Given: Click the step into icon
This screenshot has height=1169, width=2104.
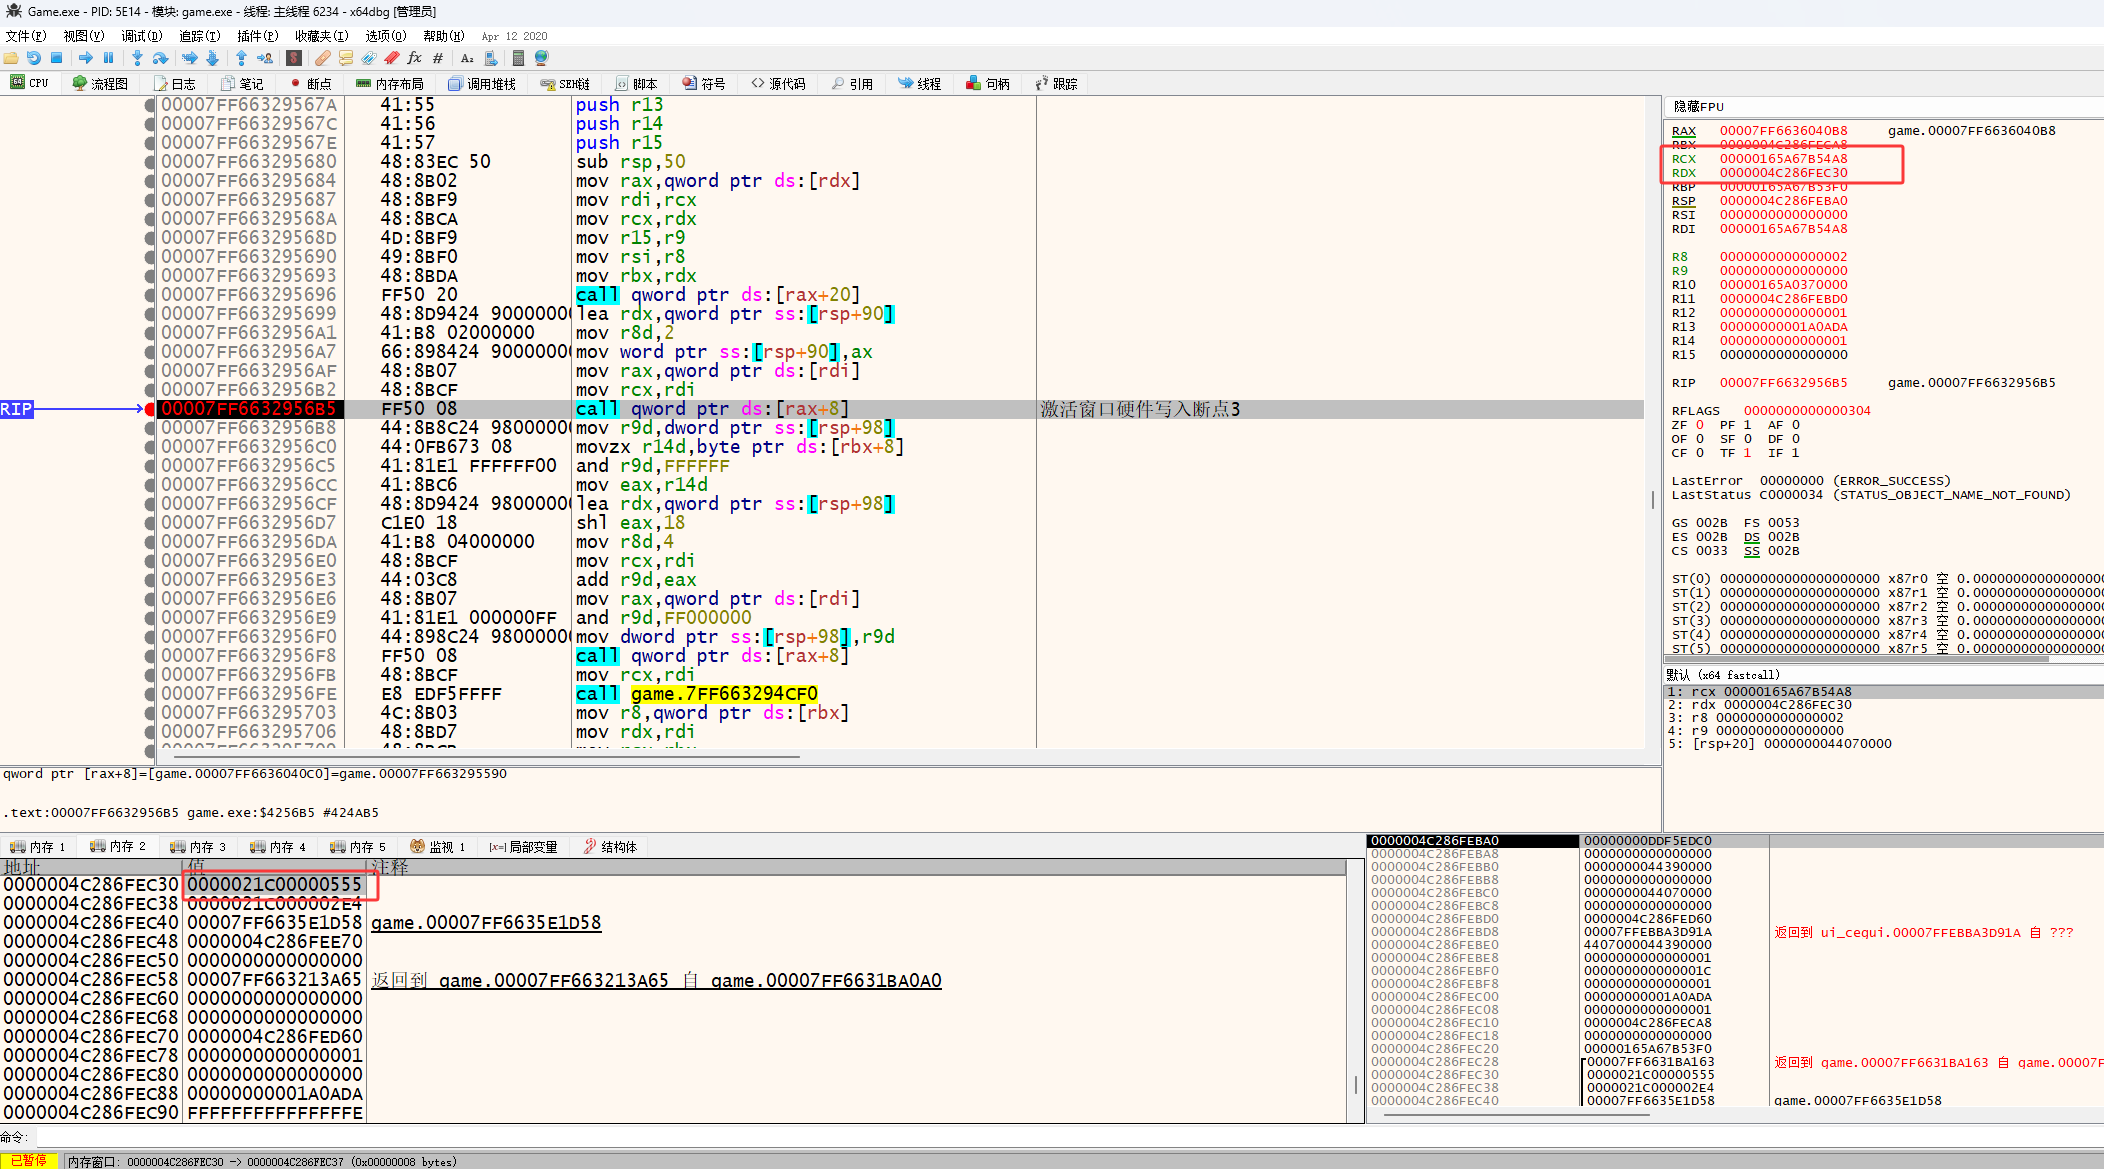Looking at the screenshot, I should [137, 58].
